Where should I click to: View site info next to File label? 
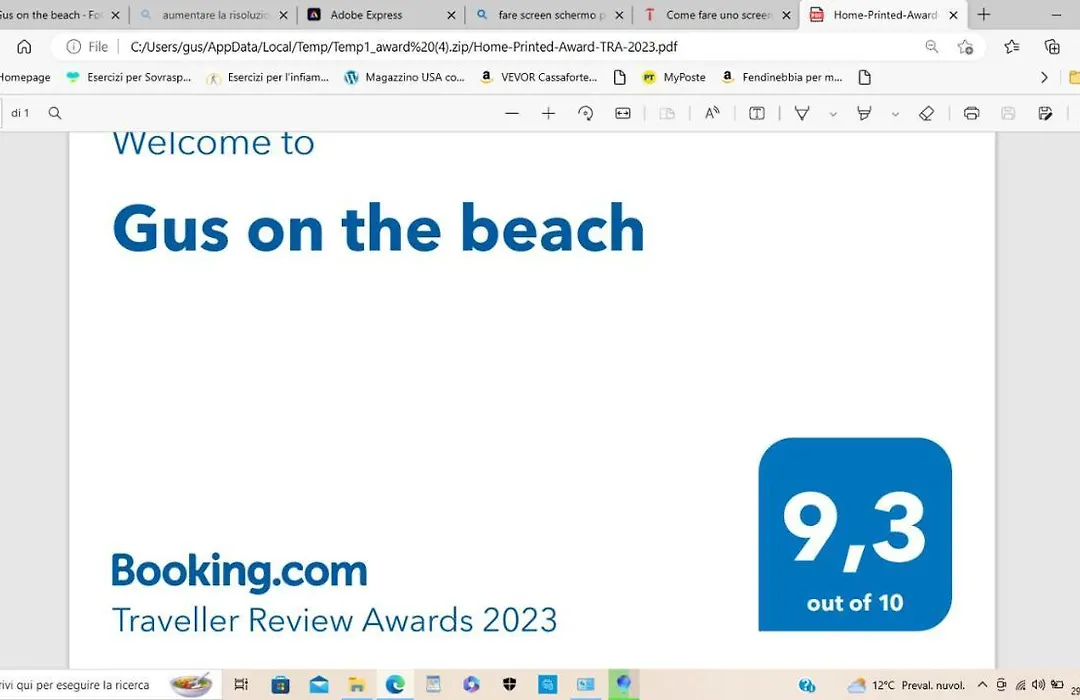click(x=73, y=47)
